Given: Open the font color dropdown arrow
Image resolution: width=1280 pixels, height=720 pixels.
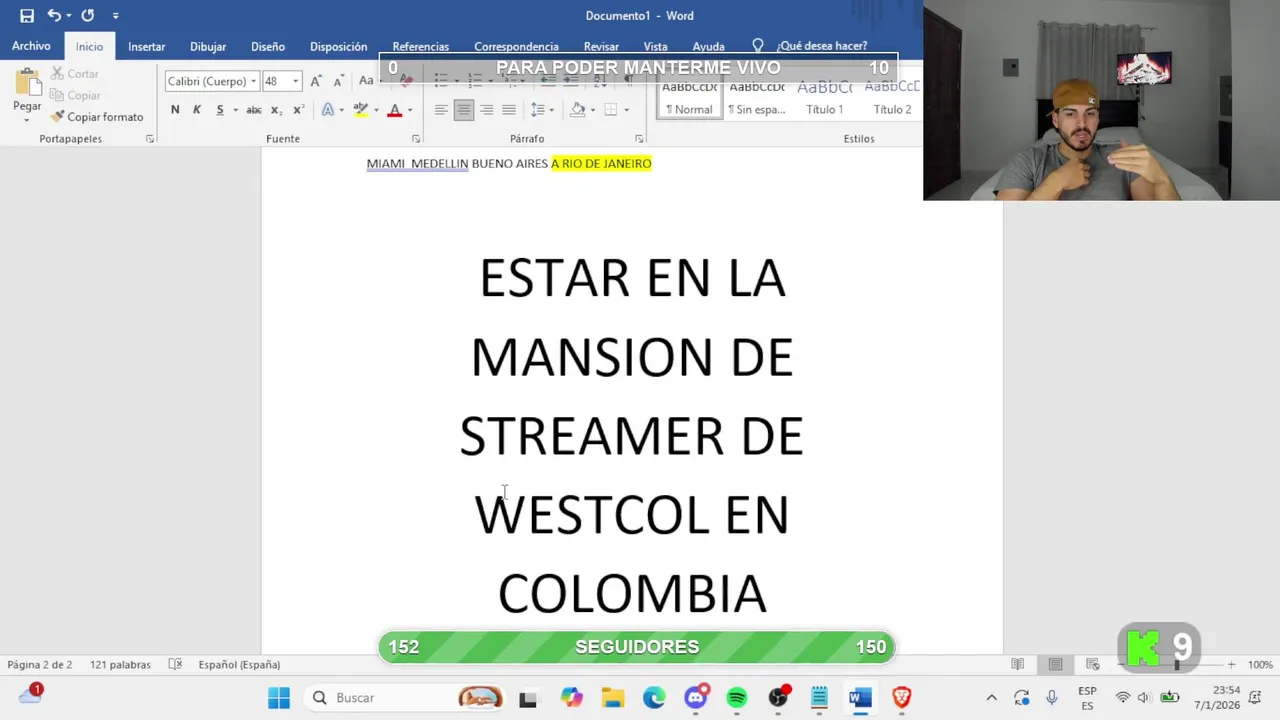Looking at the screenshot, I should coord(409,110).
